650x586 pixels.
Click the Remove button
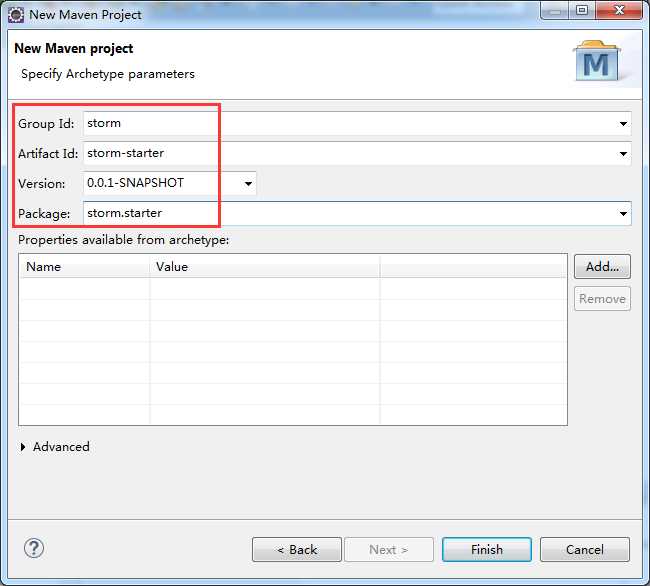coord(602,299)
